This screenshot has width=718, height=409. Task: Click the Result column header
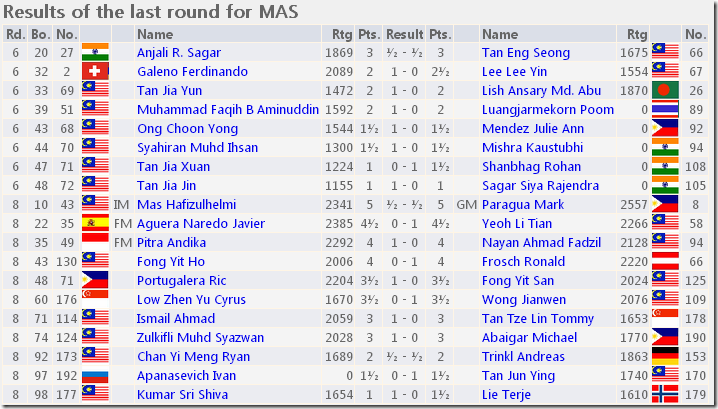pyautogui.click(x=404, y=34)
